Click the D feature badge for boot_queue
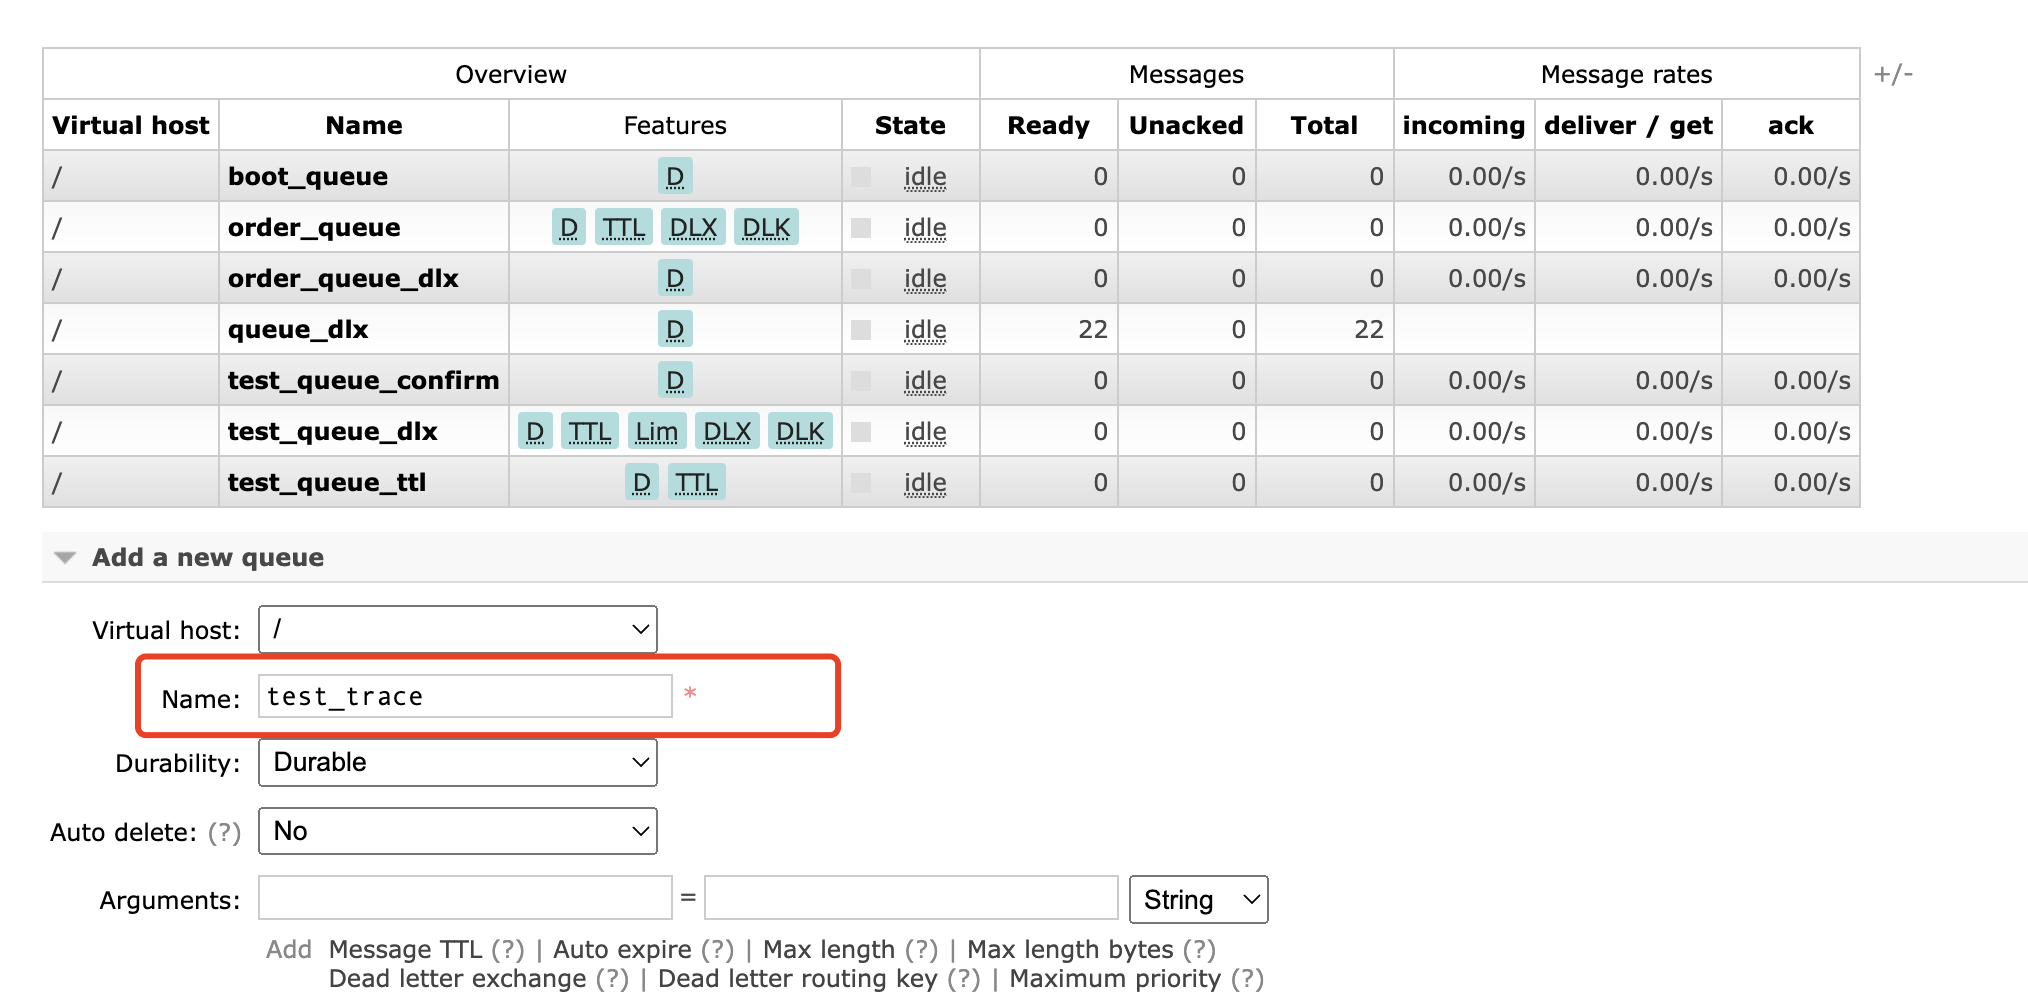Image resolution: width=2028 pixels, height=1006 pixels. tap(675, 177)
